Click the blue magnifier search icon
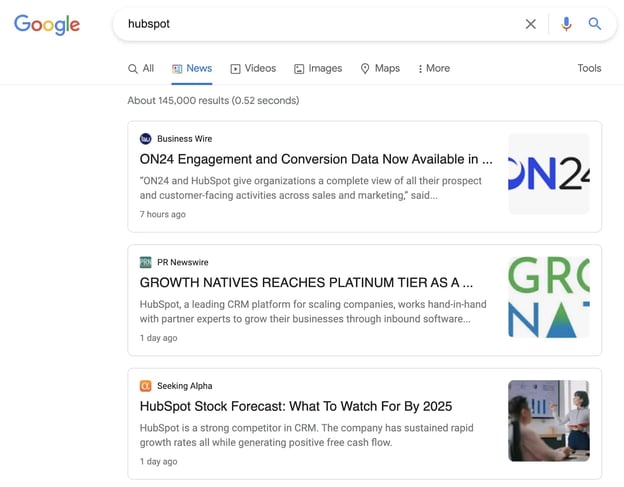 [595, 24]
